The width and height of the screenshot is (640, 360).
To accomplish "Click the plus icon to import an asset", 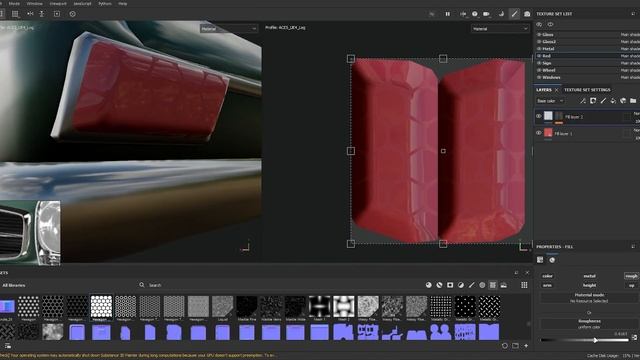I will [526, 346].
